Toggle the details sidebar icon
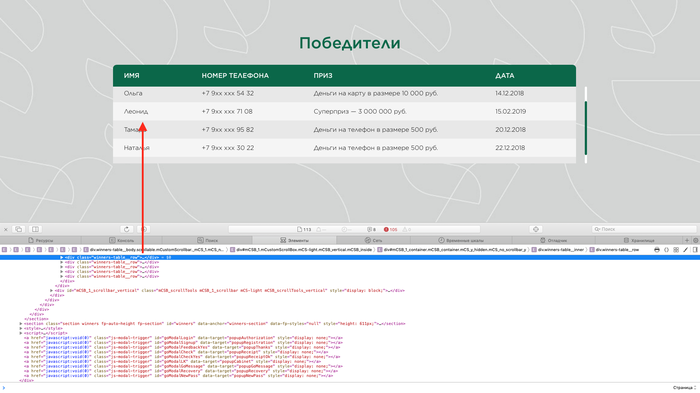The image size is (700, 393). (695, 250)
